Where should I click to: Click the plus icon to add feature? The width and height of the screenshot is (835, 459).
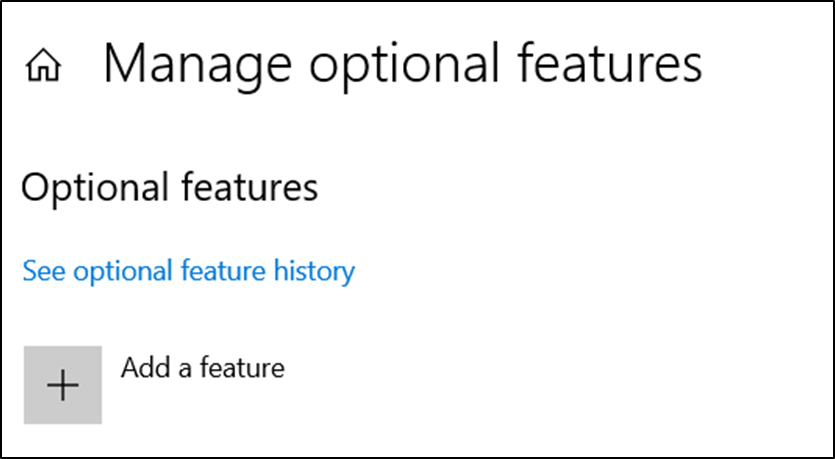[x=63, y=385]
